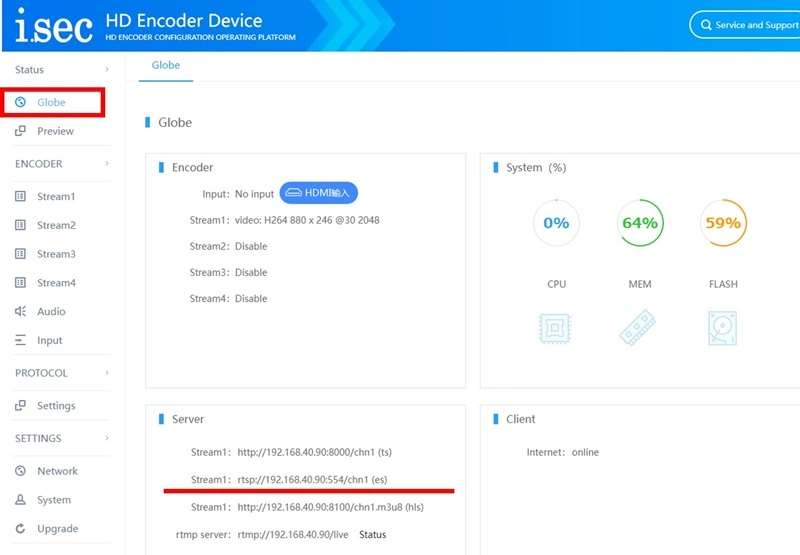Open the Preview menu item
The image size is (800, 555).
click(55, 131)
